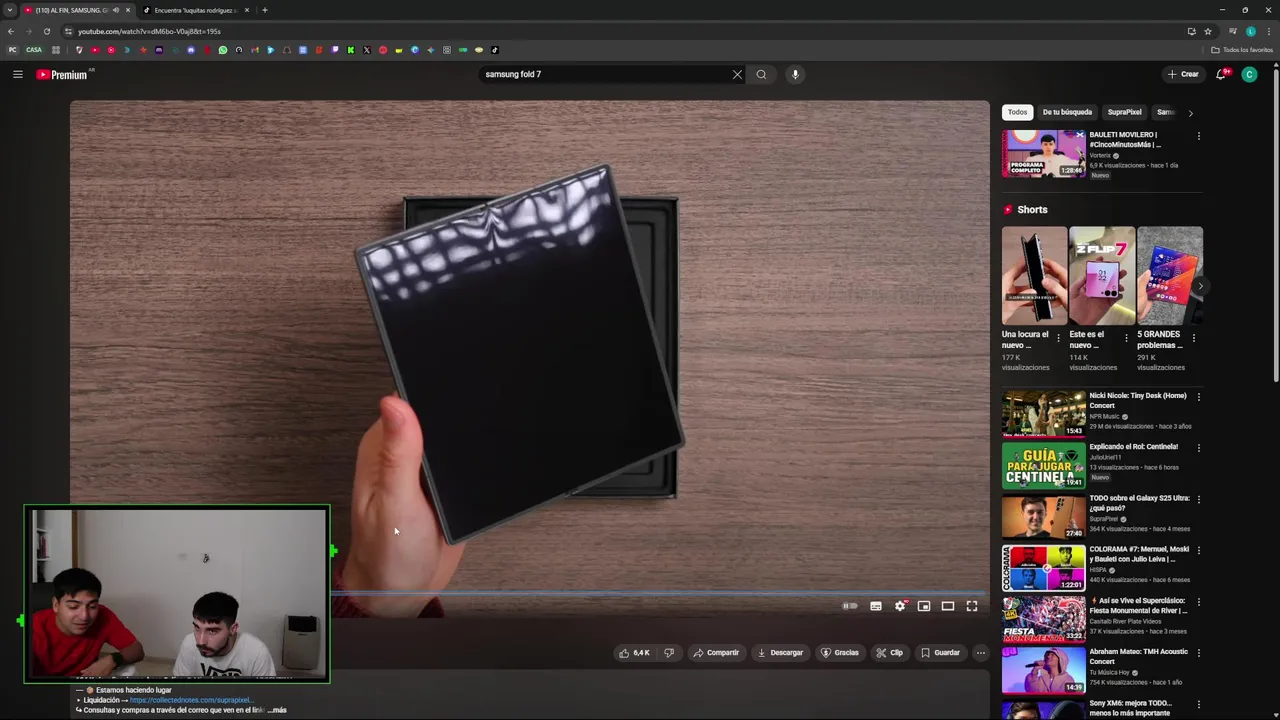The width and height of the screenshot is (1280, 720).
Task: Go back in the browser
Action: click(11, 31)
